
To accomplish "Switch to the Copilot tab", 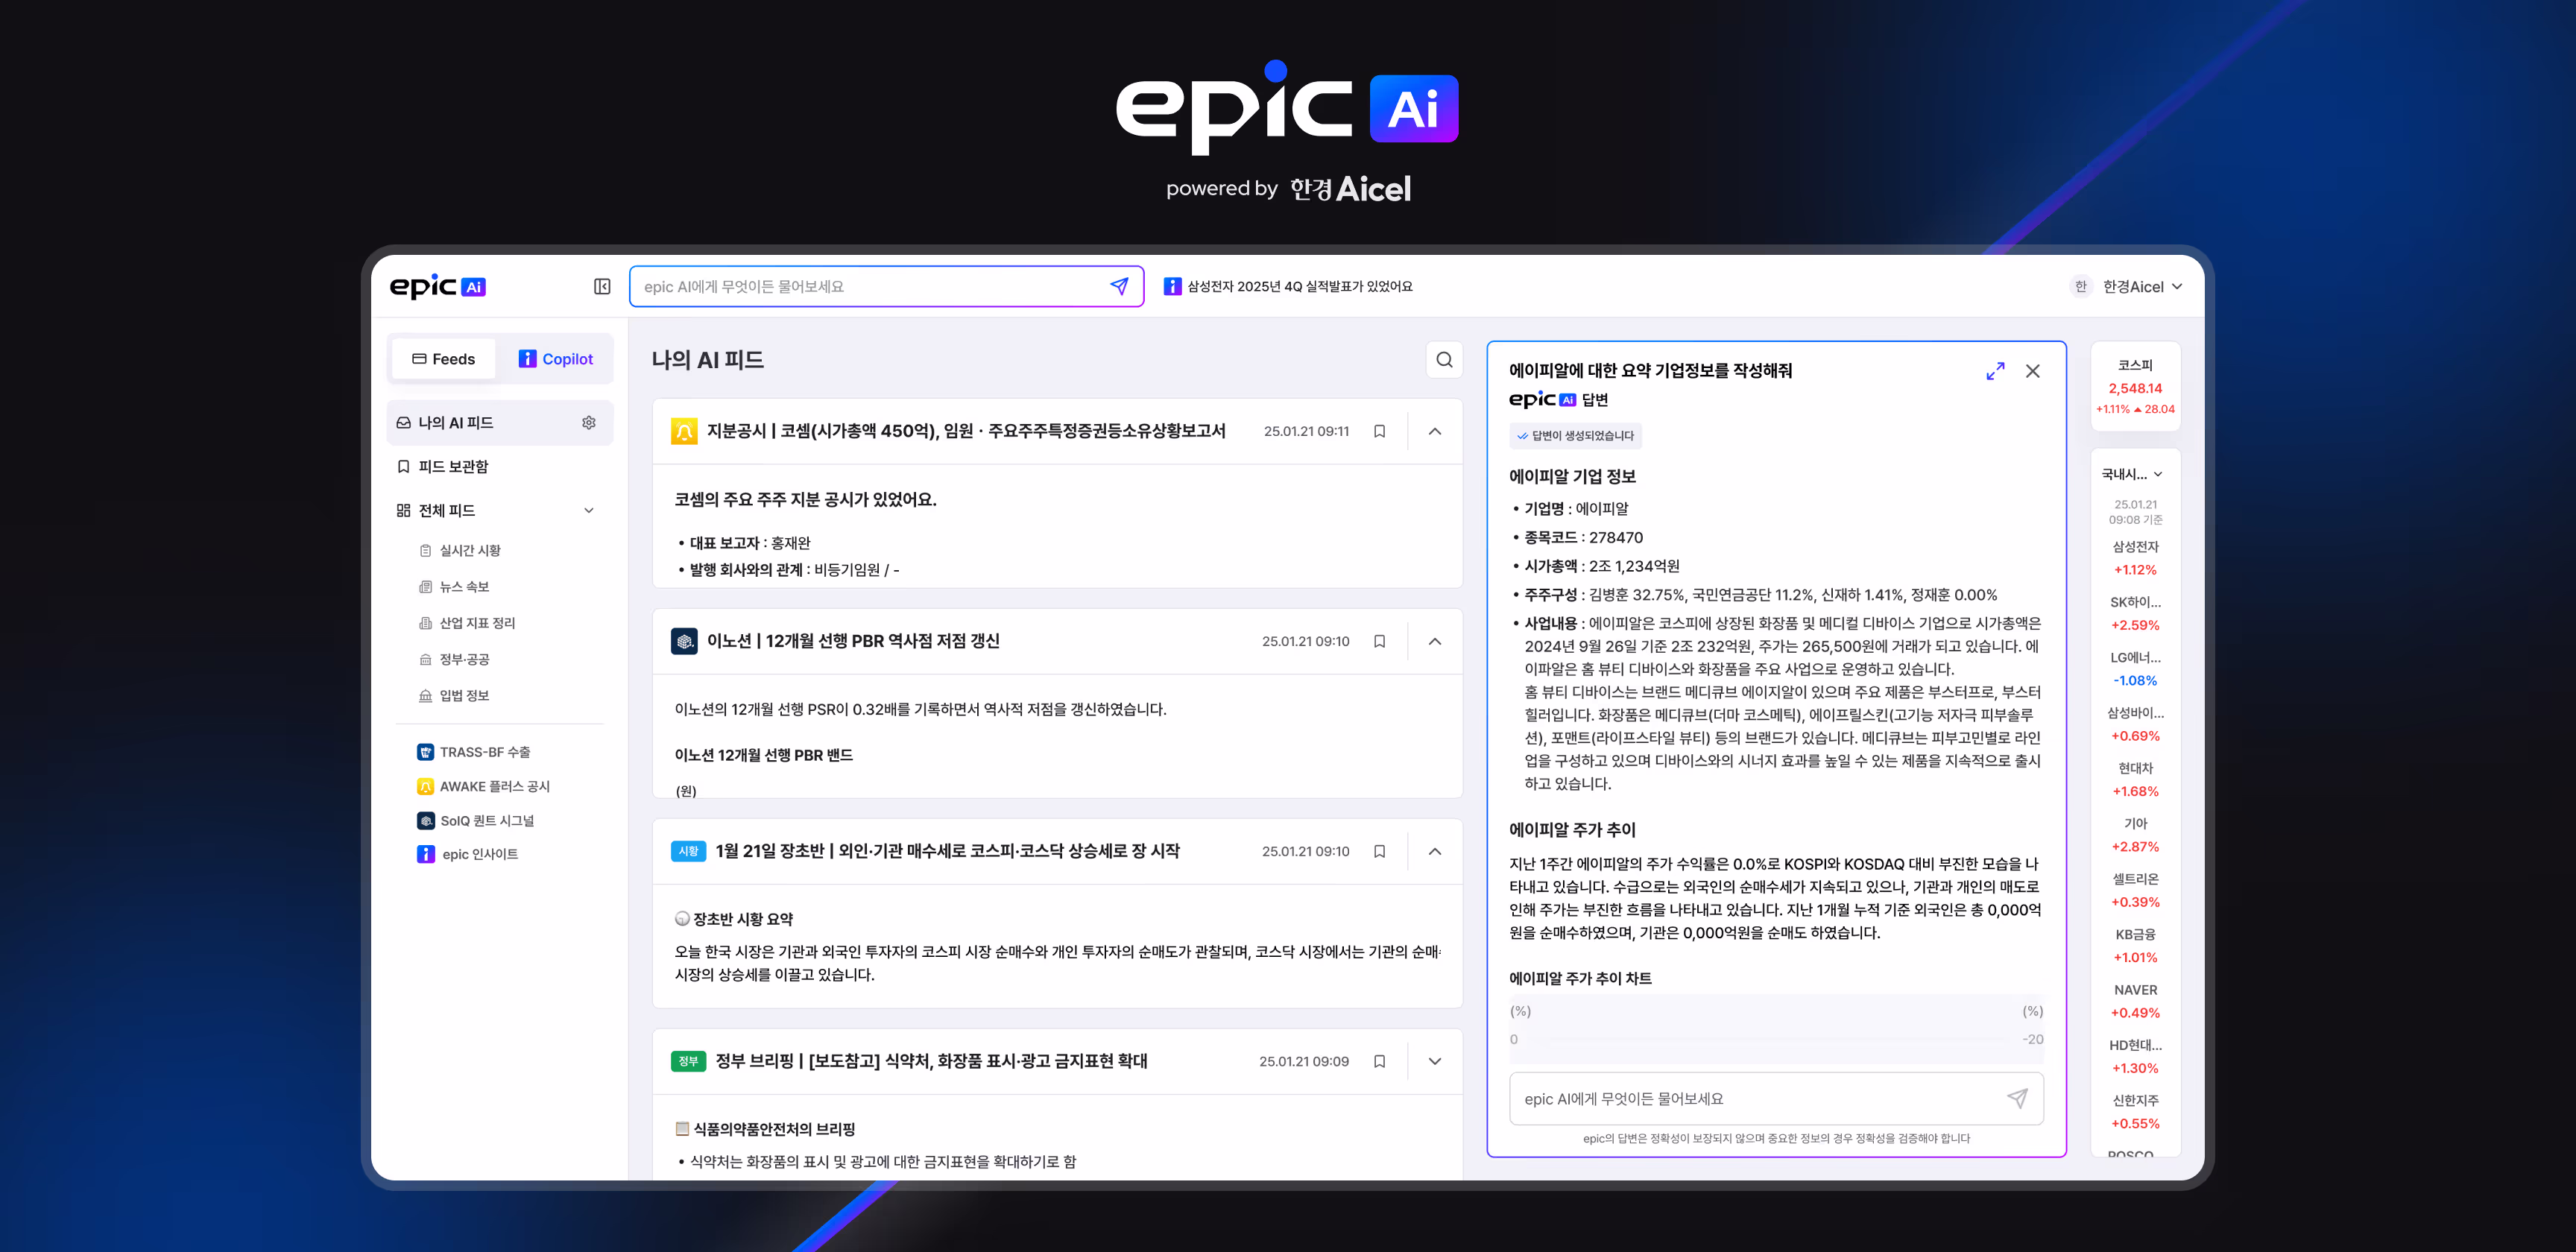I will pos(556,359).
